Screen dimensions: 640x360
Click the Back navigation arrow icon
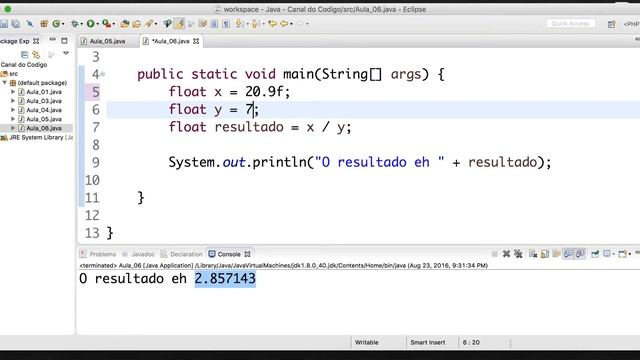tap(284, 24)
